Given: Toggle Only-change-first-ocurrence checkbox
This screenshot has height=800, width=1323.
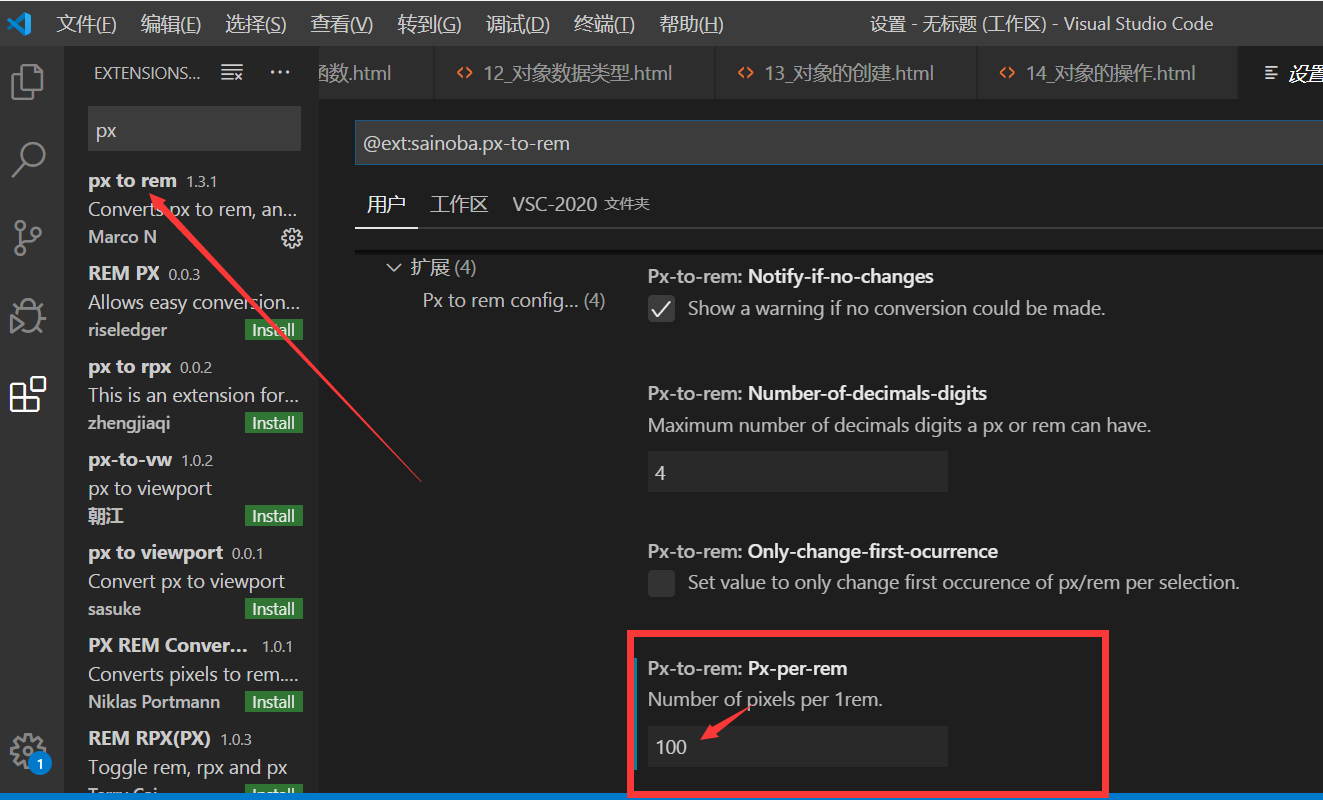Looking at the screenshot, I should 661,583.
